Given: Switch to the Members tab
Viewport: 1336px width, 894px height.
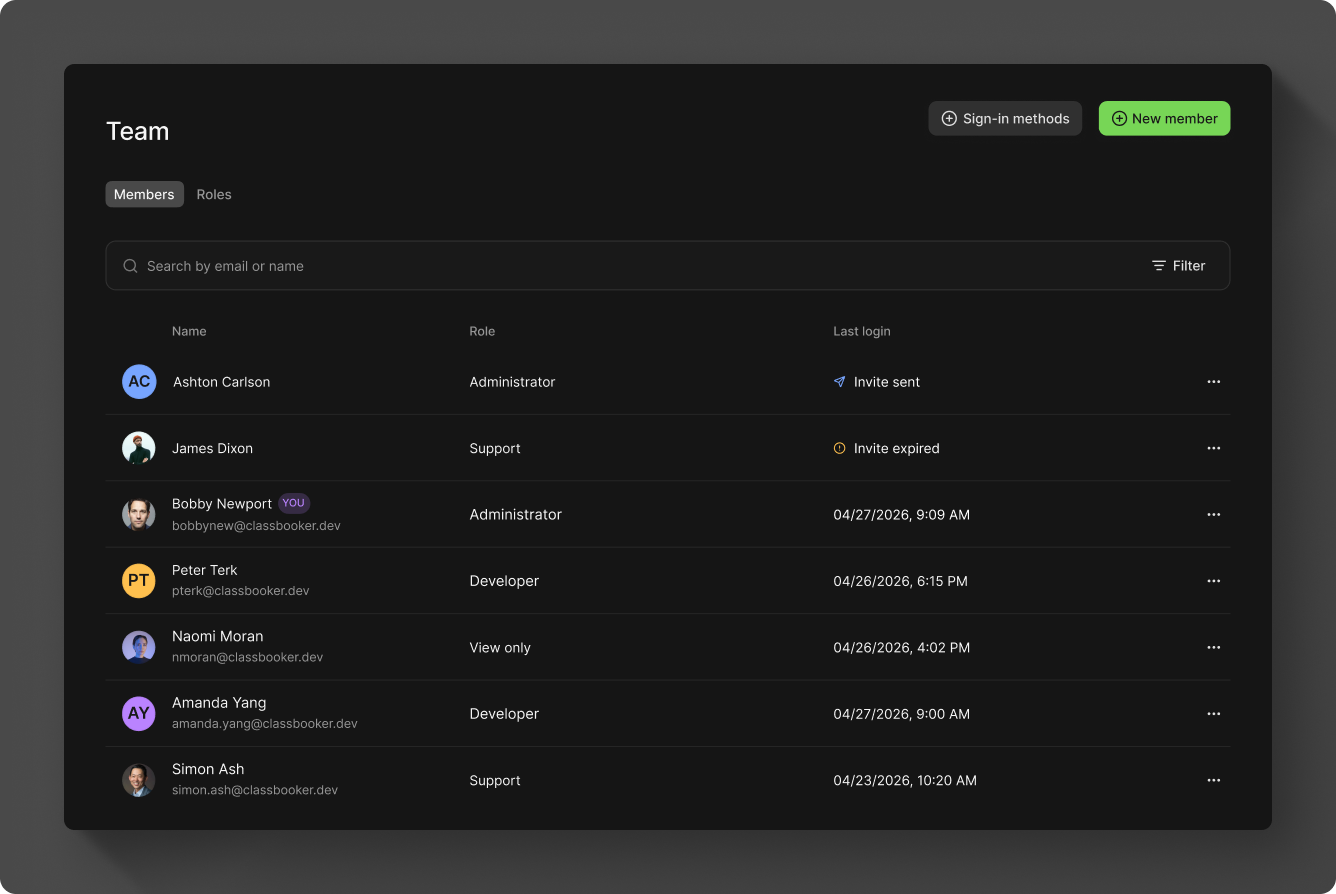Looking at the screenshot, I should pyautogui.click(x=144, y=194).
